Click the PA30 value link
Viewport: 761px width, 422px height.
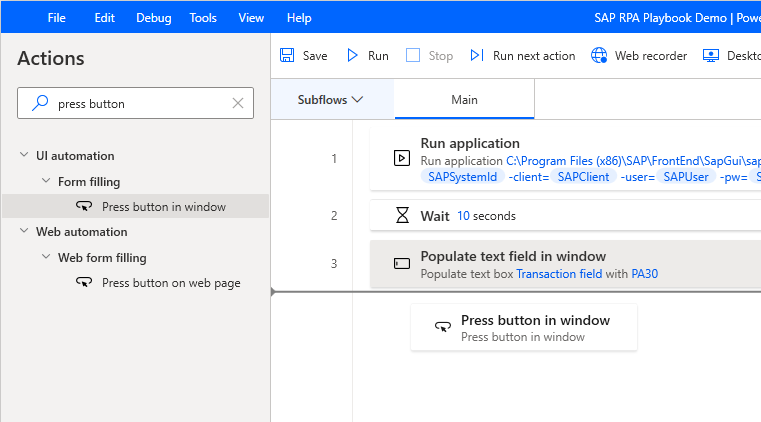645,274
